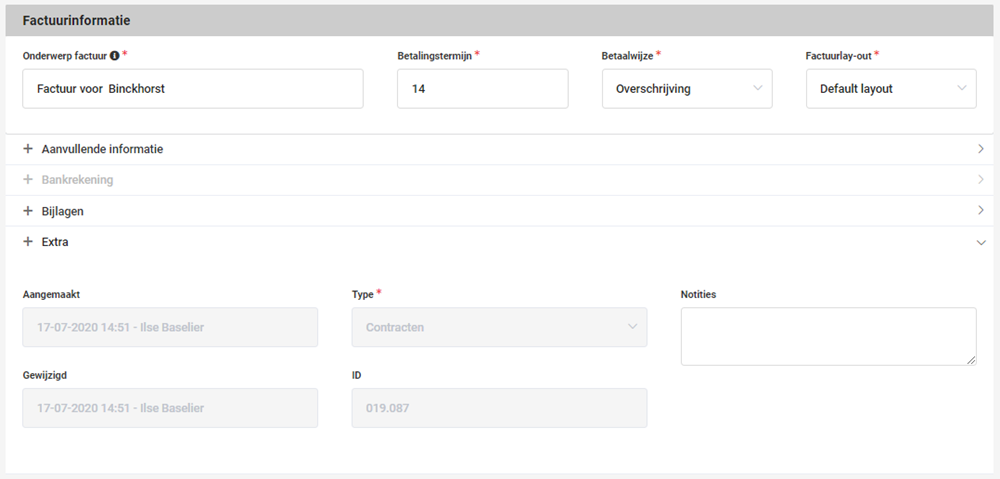Expand the Bijlagen section with its chevron
Viewport: 1000px width, 479px height.
click(981, 210)
